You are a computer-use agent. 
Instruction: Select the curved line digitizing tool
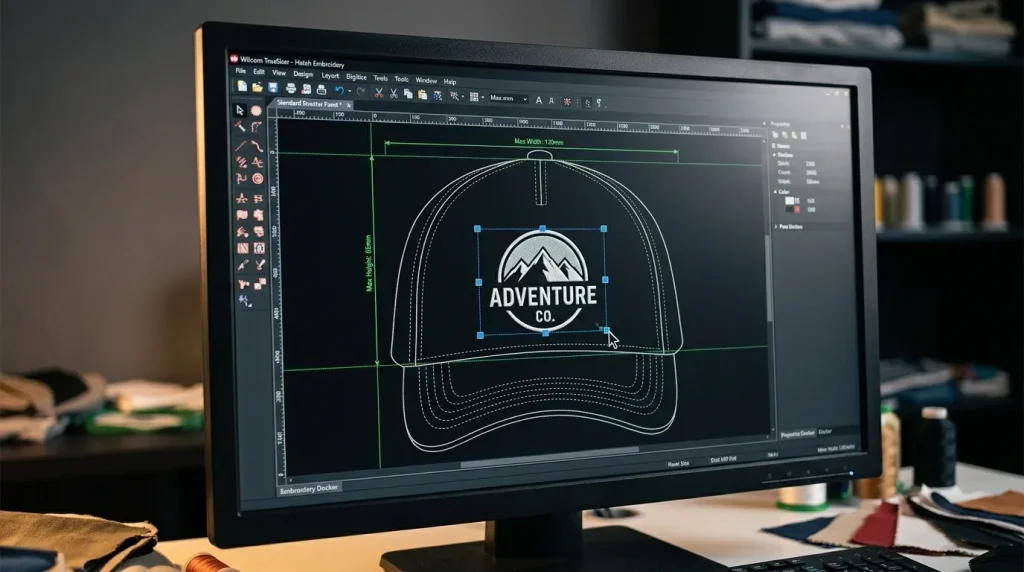(257, 146)
